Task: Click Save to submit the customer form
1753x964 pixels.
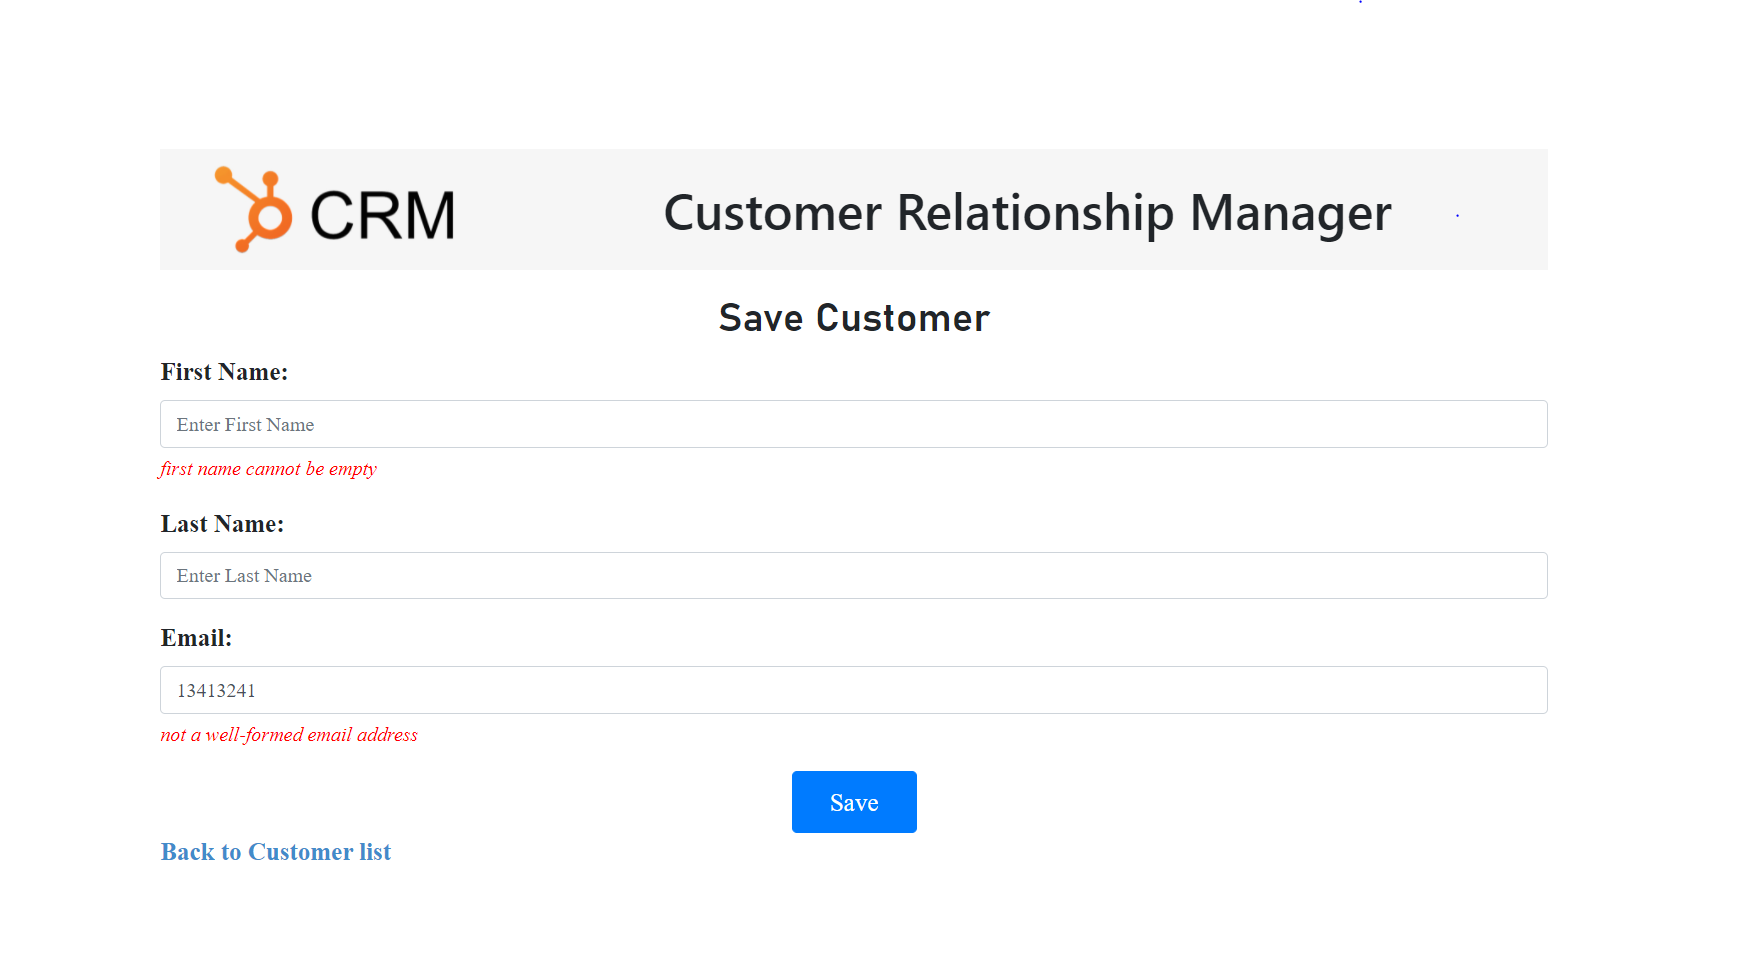Action: [853, 801]
